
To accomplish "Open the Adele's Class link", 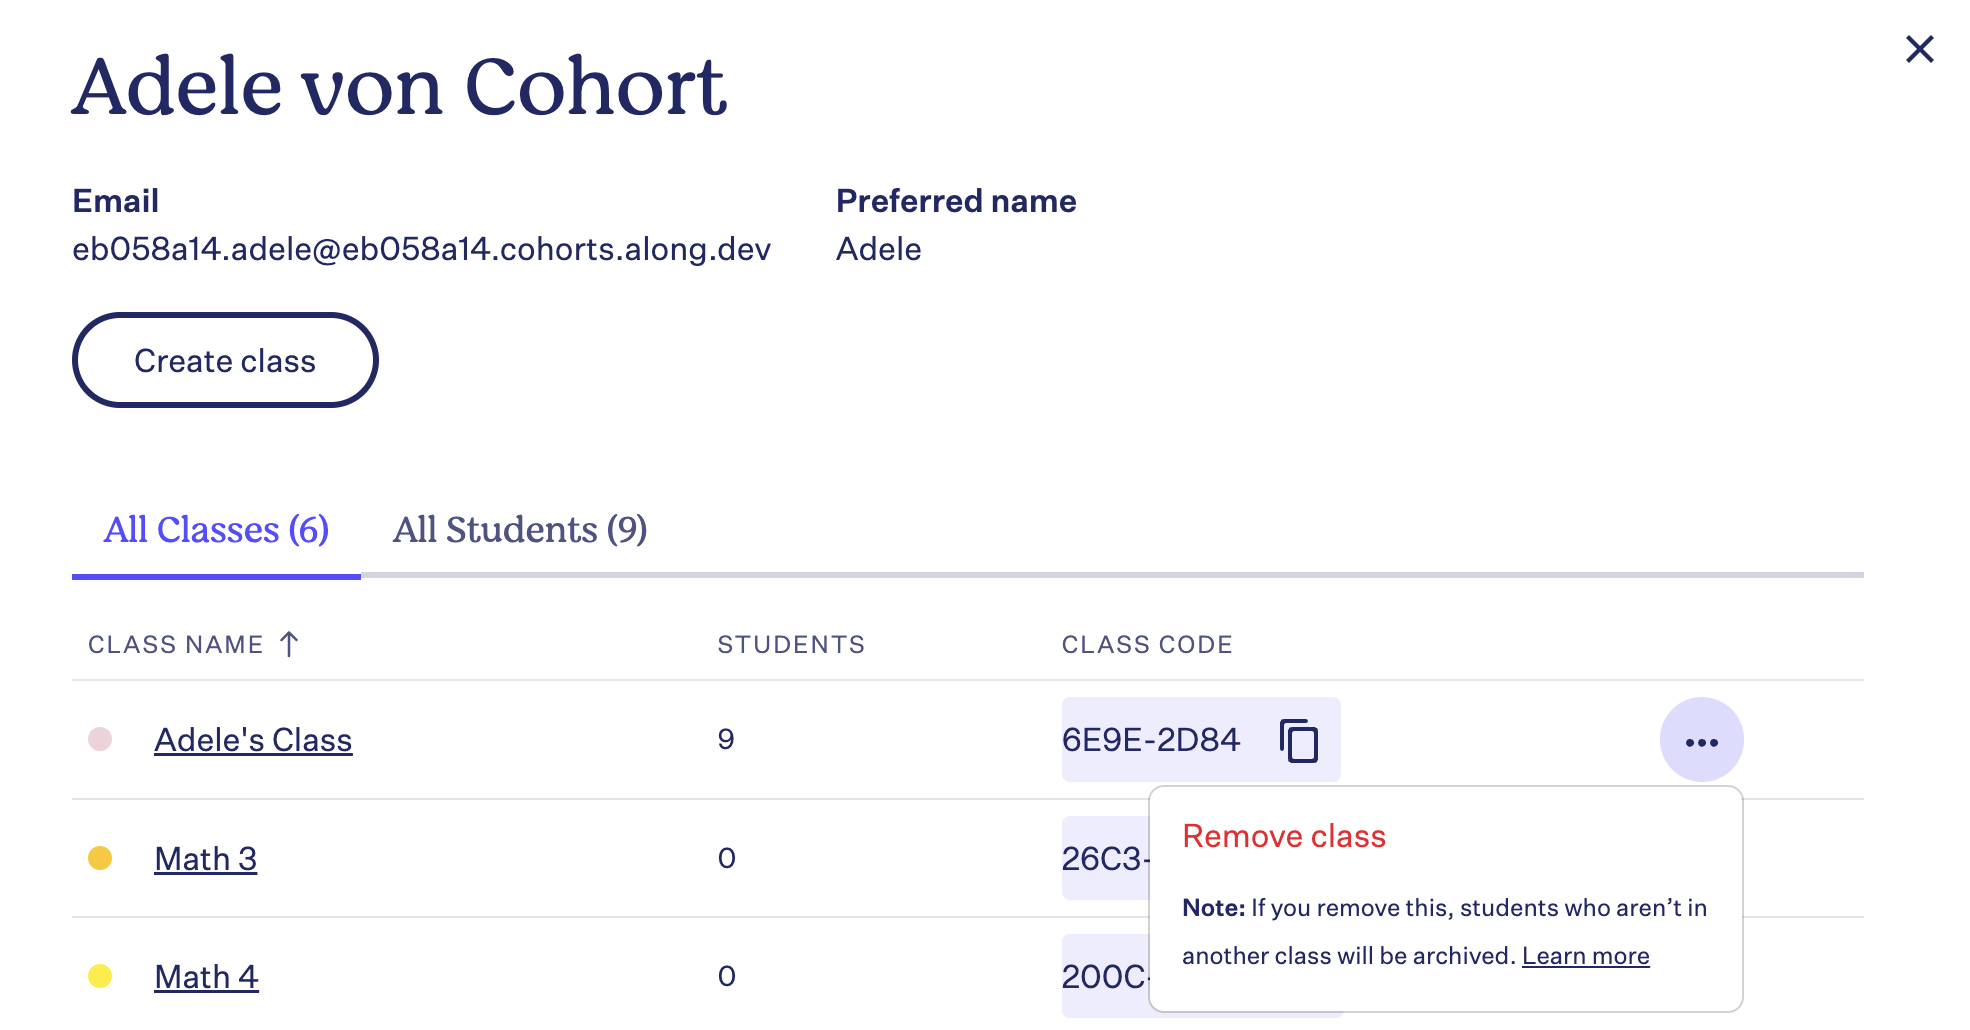I will 253,740.
